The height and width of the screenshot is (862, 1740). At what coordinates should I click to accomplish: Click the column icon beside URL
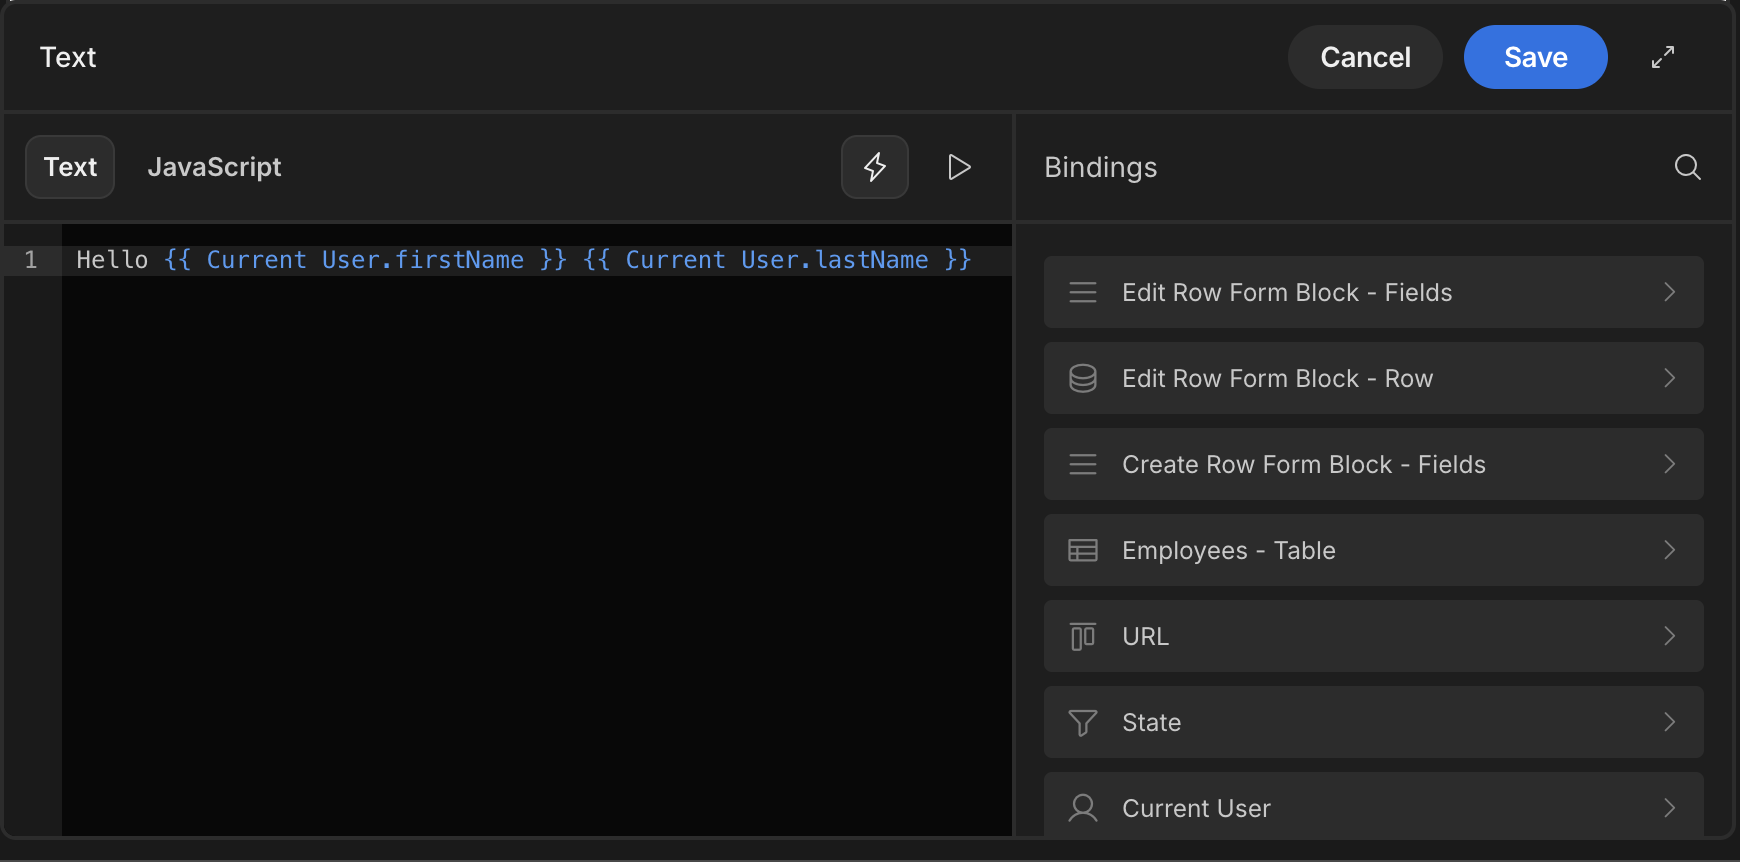tap(1083, 636)
